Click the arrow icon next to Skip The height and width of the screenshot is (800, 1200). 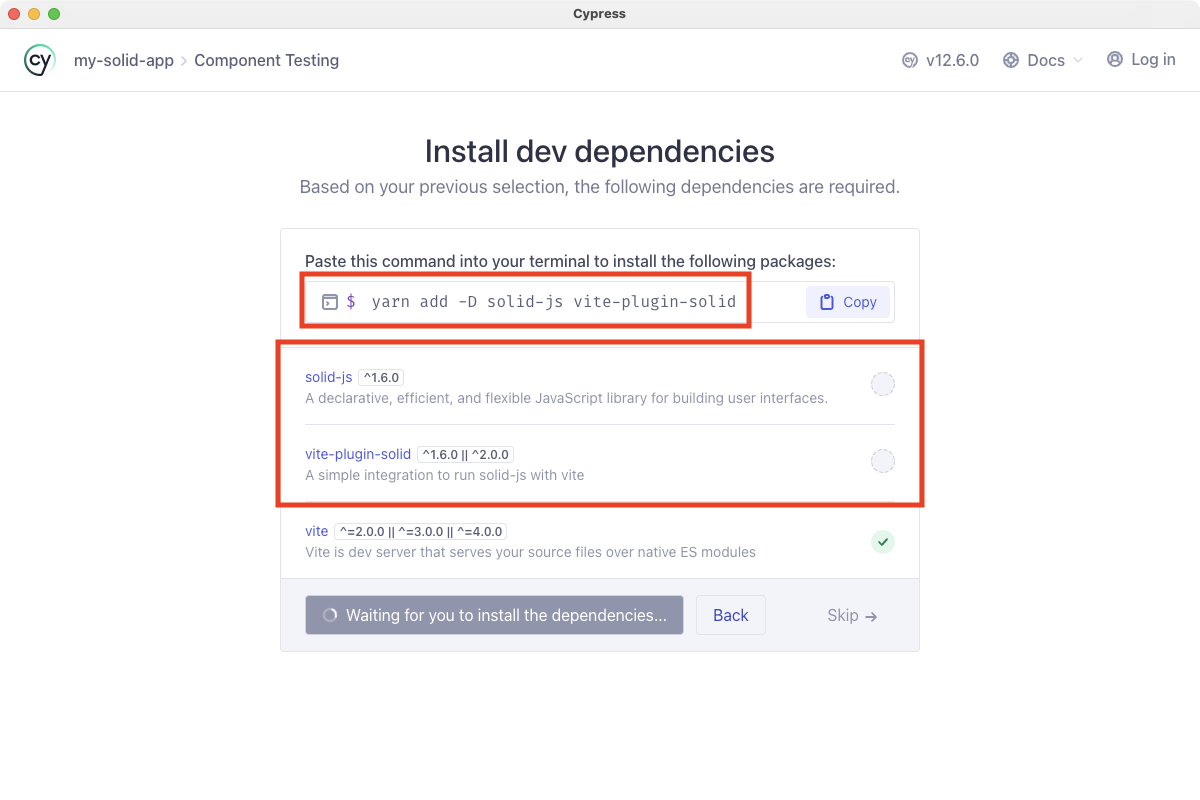tap(875, 615)
